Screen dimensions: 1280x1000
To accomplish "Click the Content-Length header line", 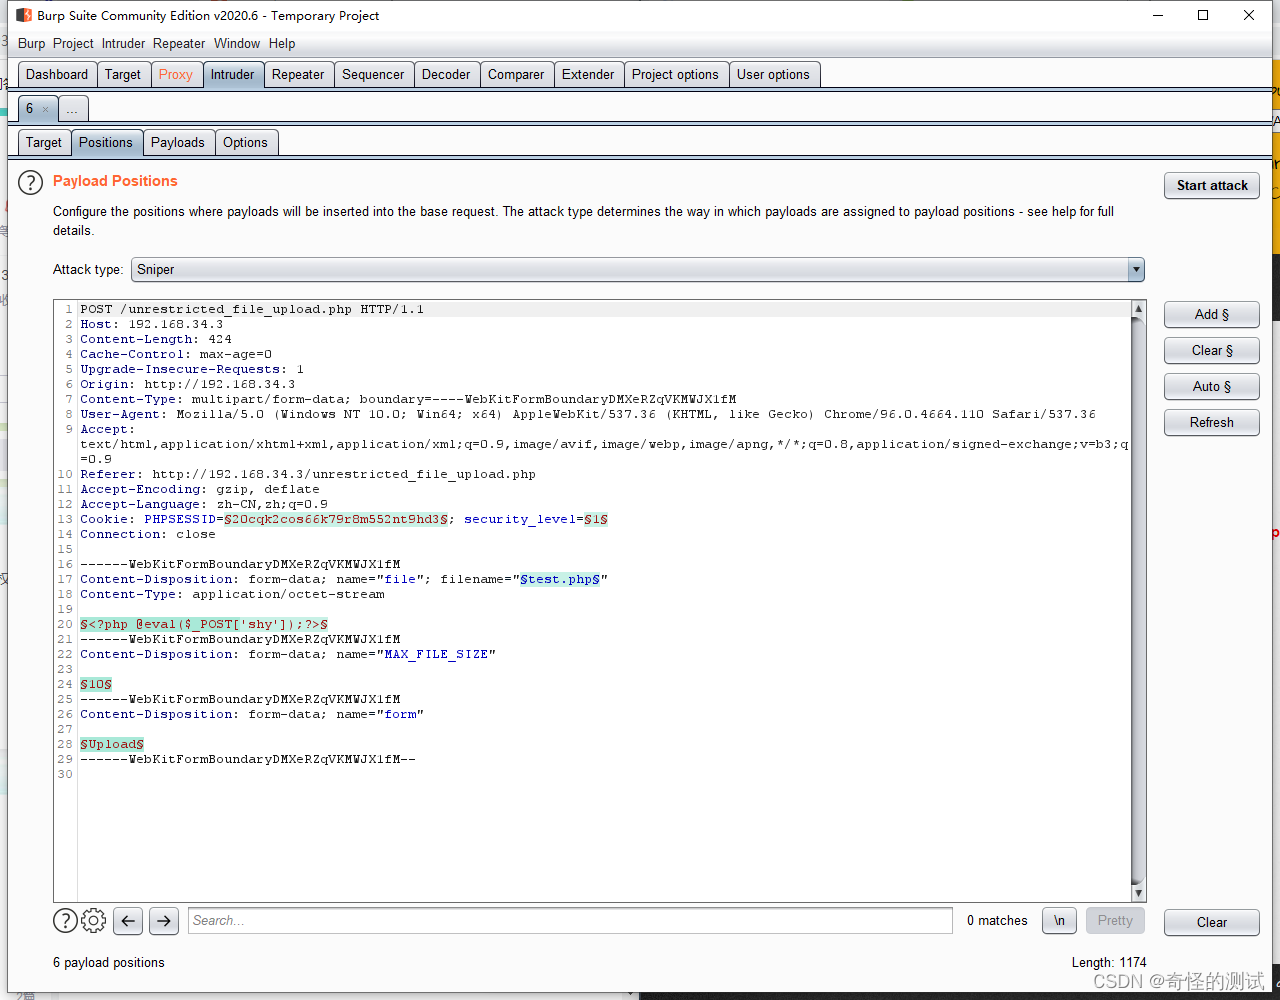I will (156, 339).
